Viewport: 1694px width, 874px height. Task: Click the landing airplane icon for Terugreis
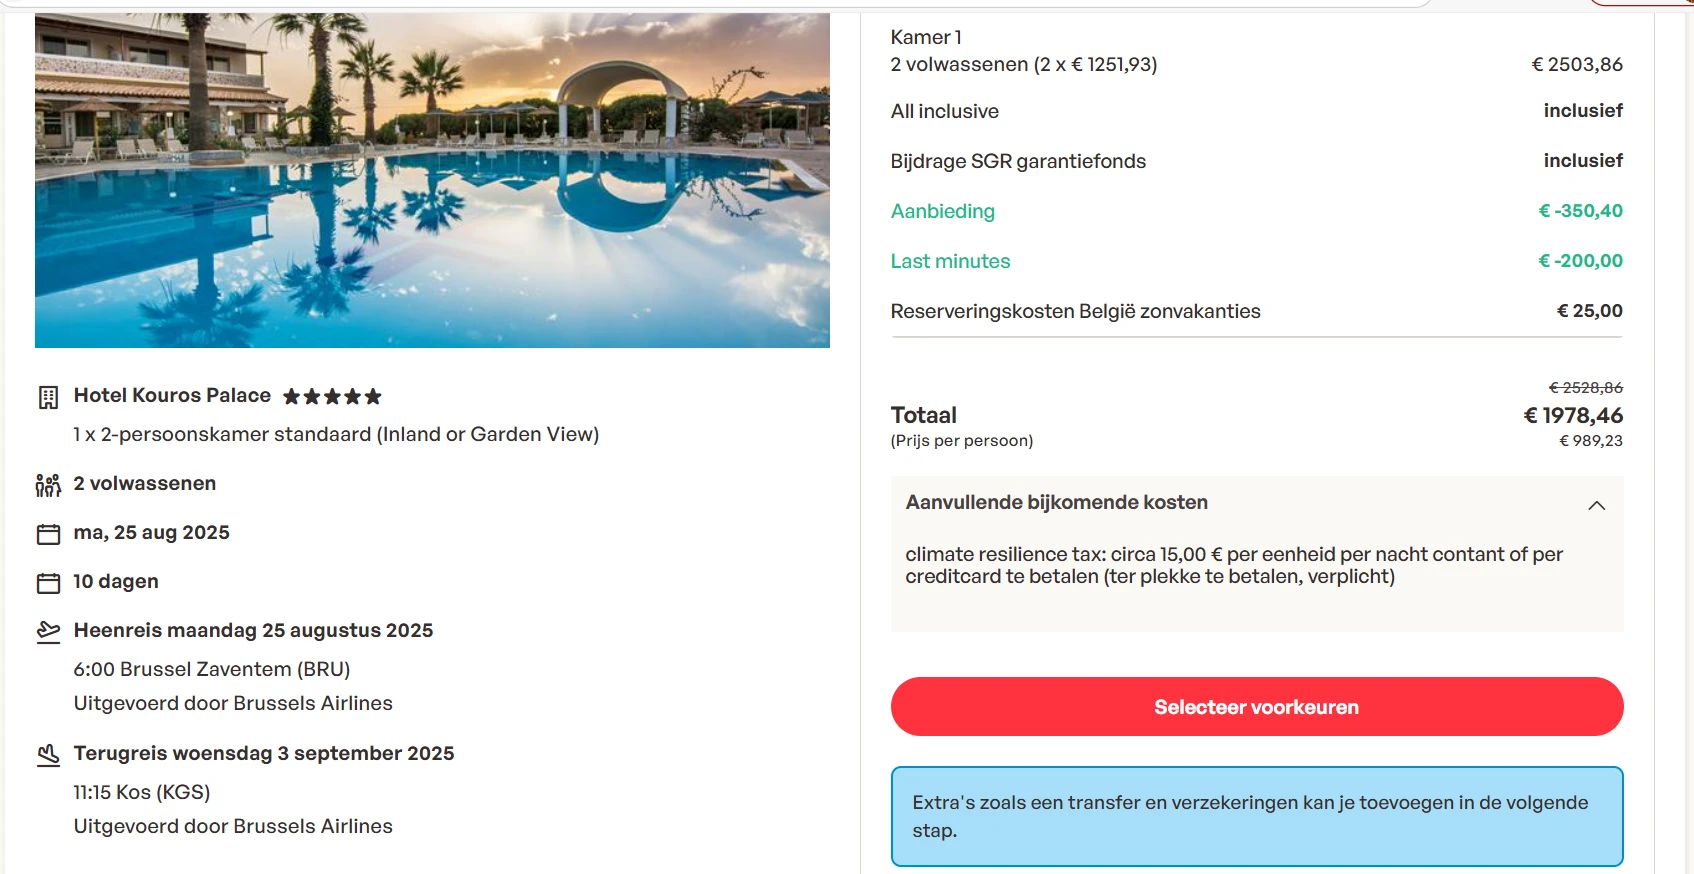click(47, 754)
